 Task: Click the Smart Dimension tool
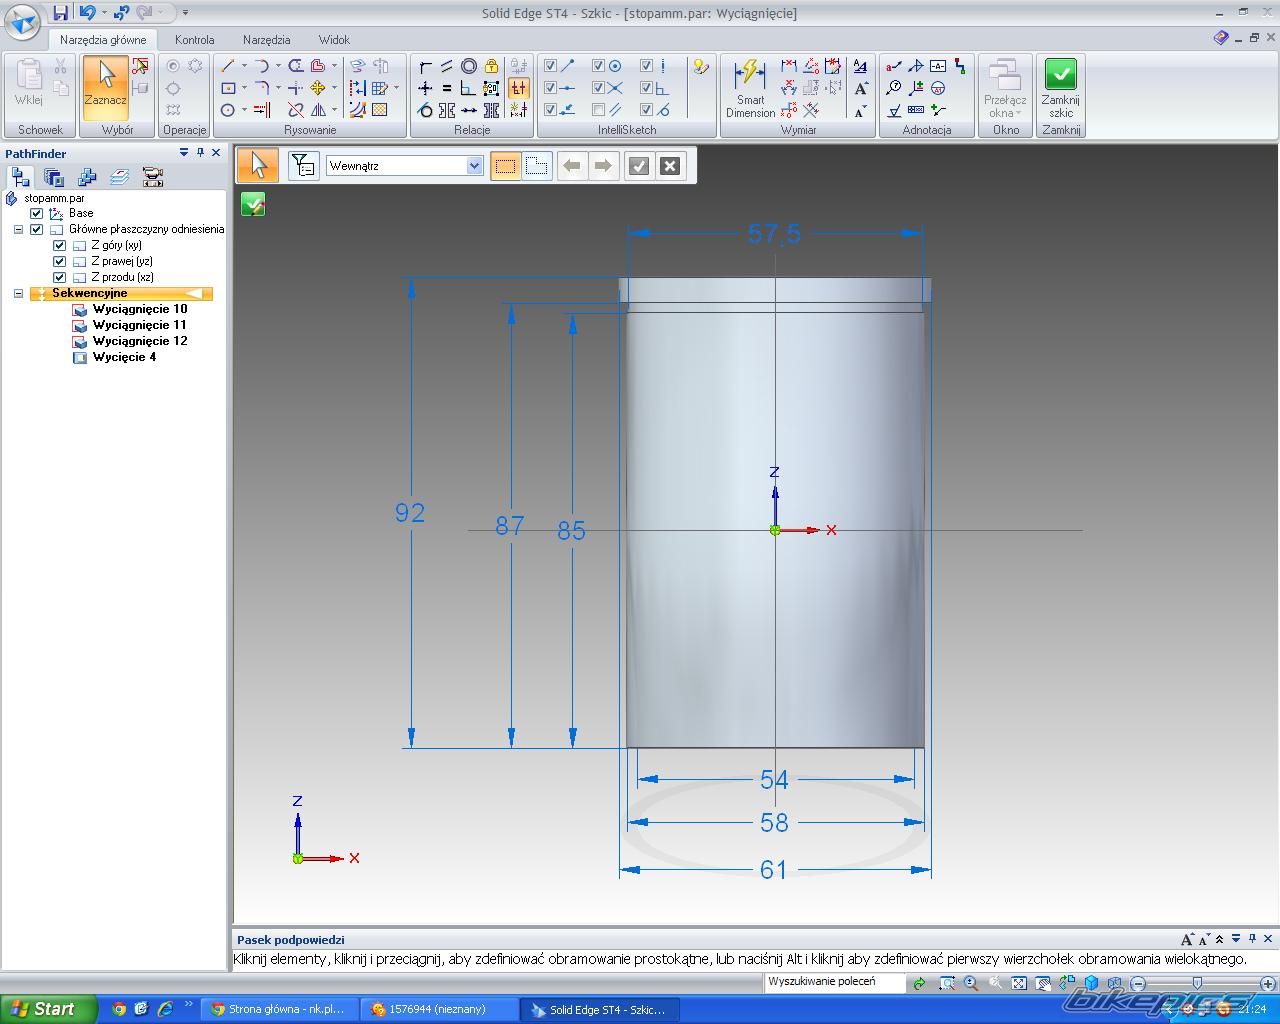point(749,88)
